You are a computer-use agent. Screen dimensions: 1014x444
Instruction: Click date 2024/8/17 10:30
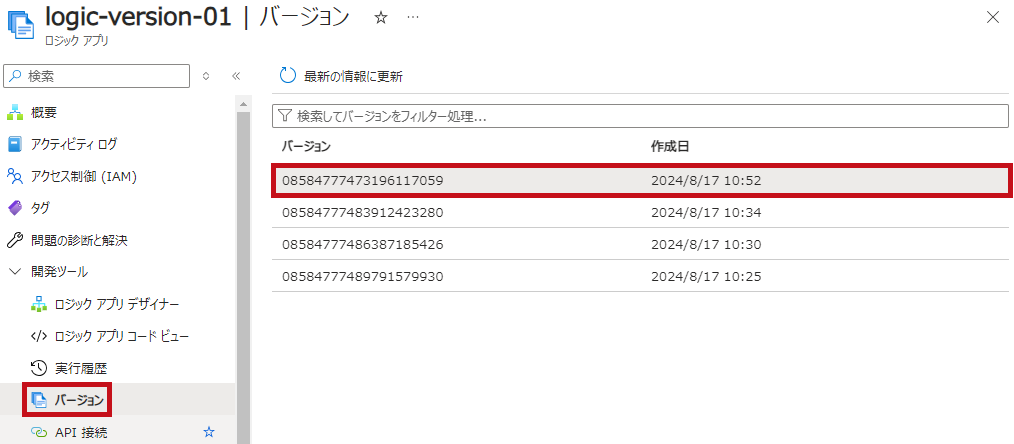pyautogui.click(x=706, y=244)
